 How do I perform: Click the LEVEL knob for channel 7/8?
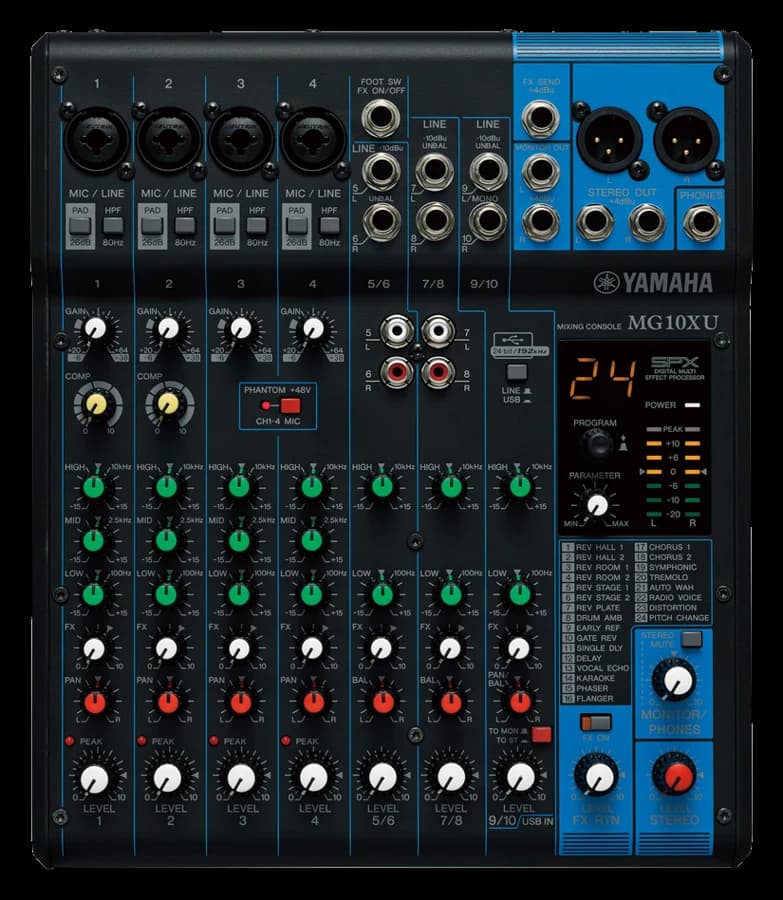(x=452, y=777)
